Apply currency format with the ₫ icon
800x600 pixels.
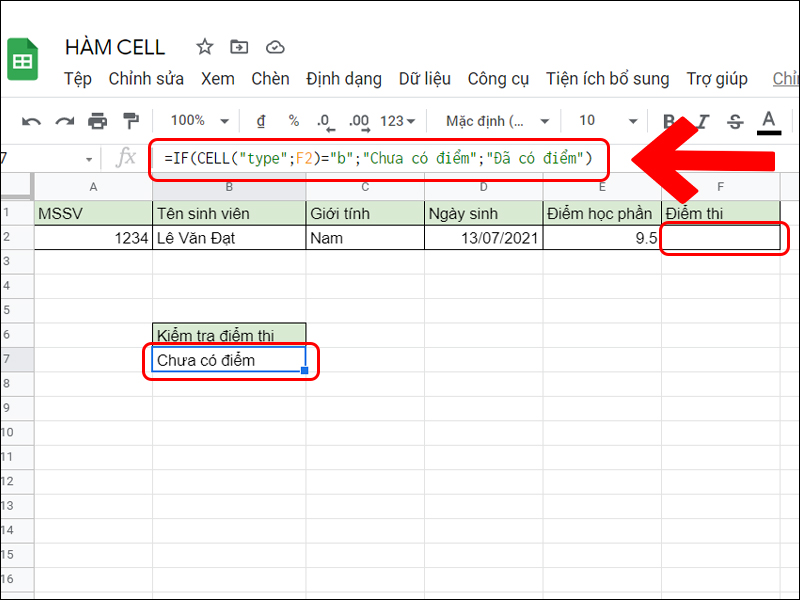click(x=261, y=120)
